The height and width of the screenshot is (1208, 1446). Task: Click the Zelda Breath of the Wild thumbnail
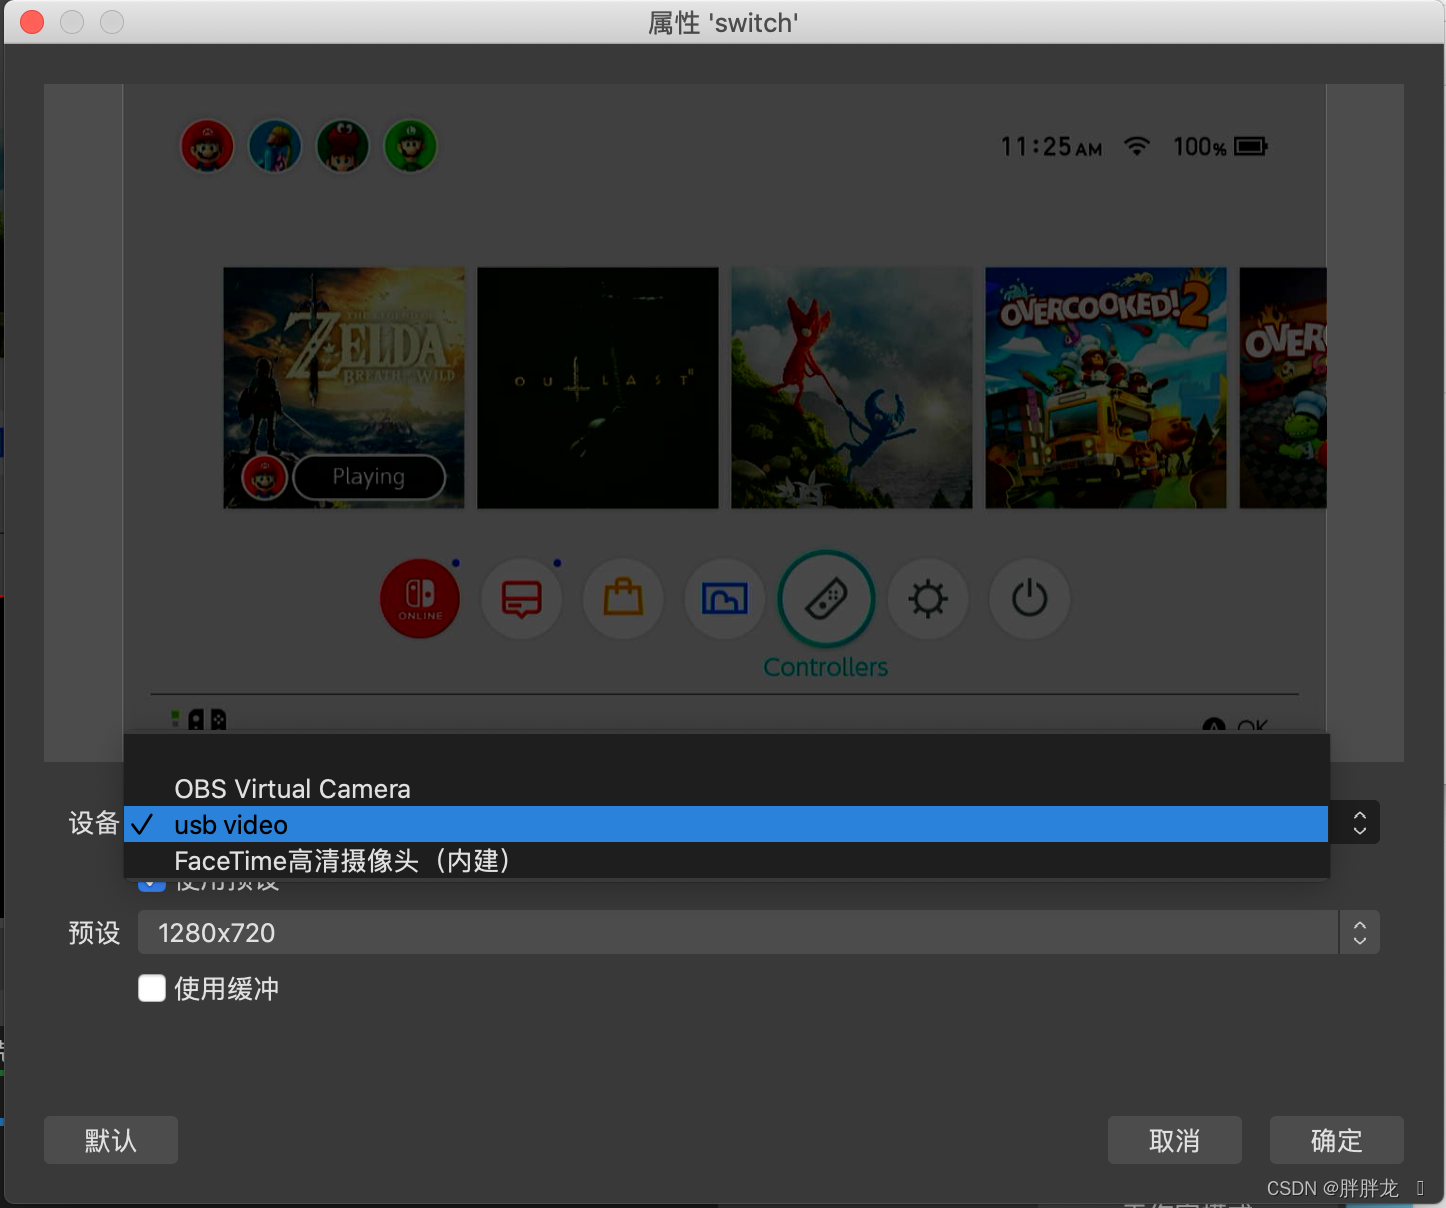click(x=344, y=388)
